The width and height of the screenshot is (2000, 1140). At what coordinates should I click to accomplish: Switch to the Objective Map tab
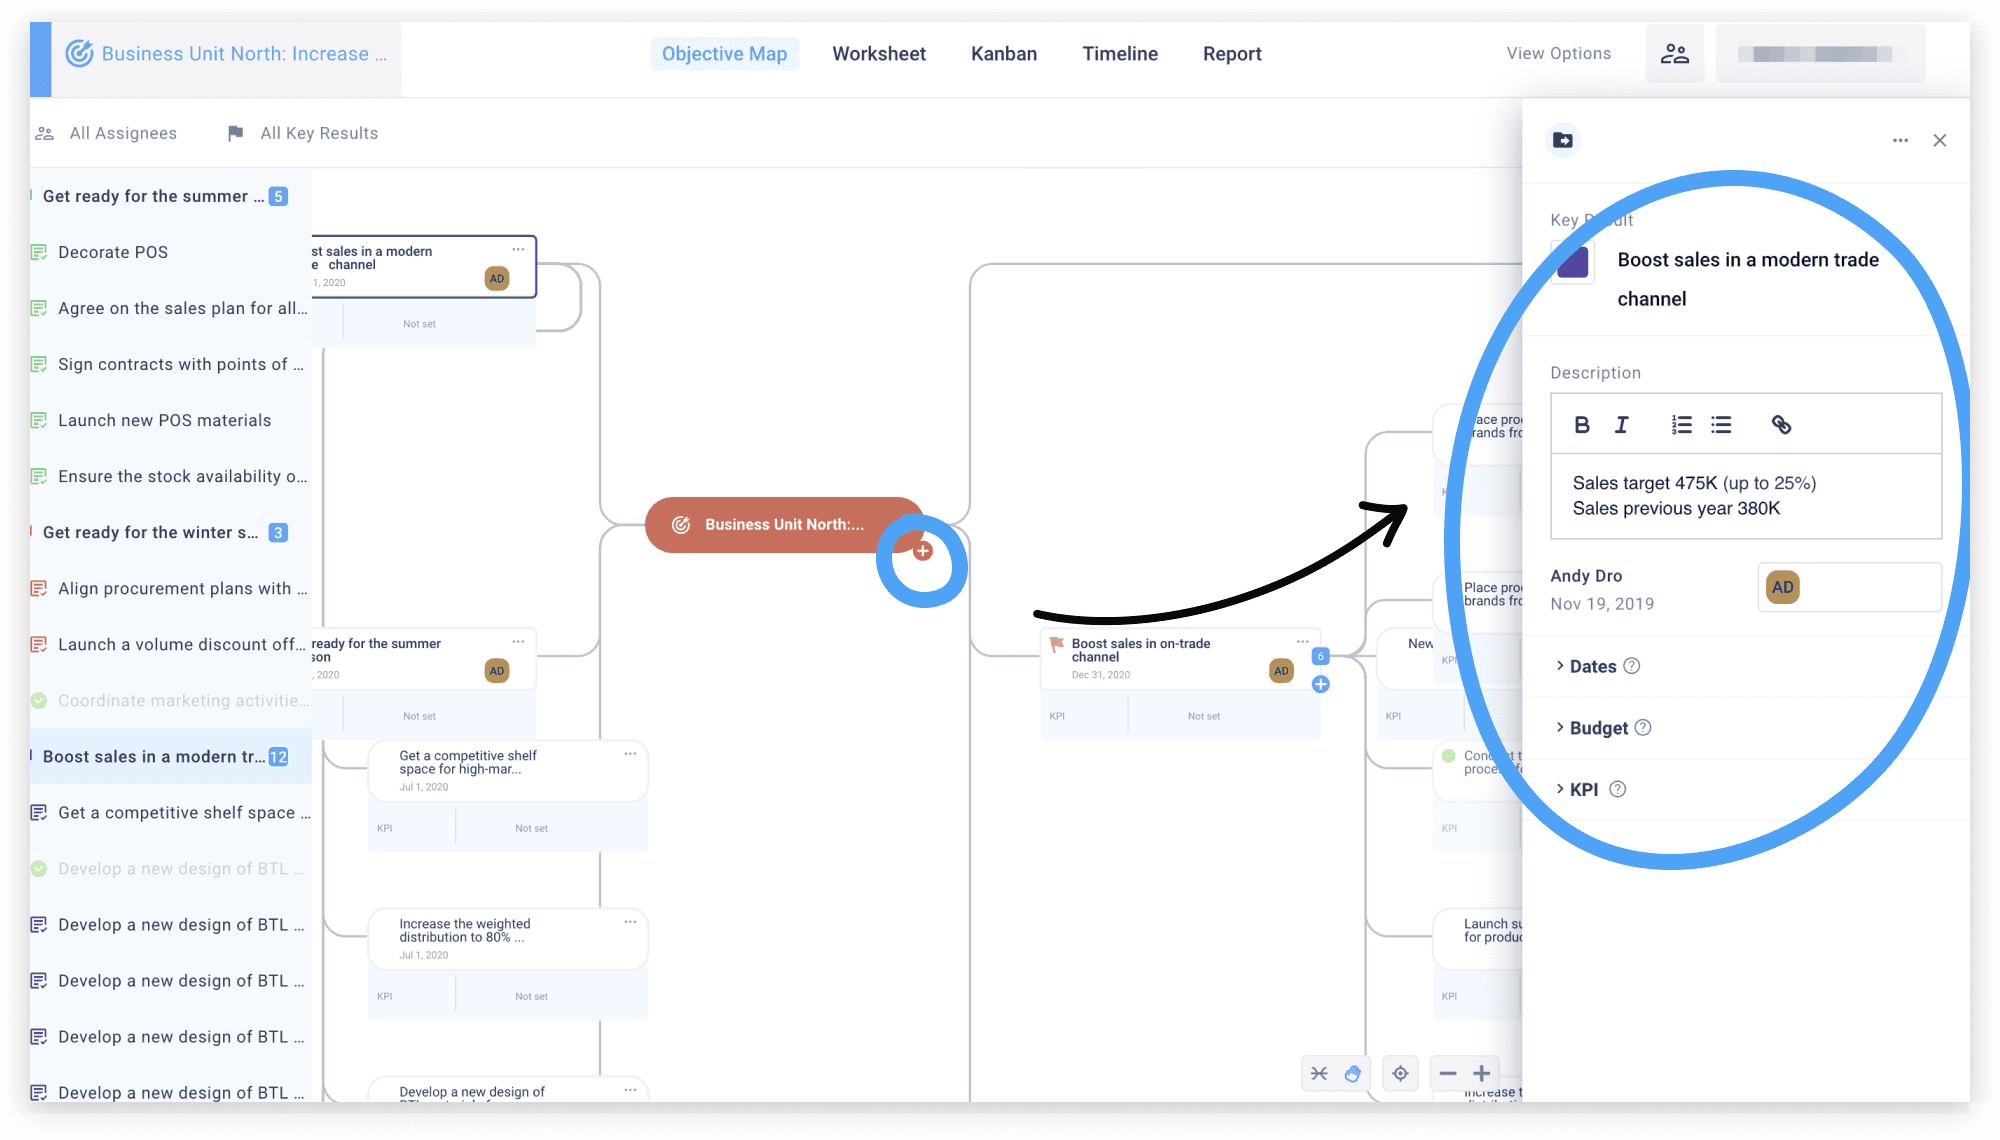click(724, 54)
